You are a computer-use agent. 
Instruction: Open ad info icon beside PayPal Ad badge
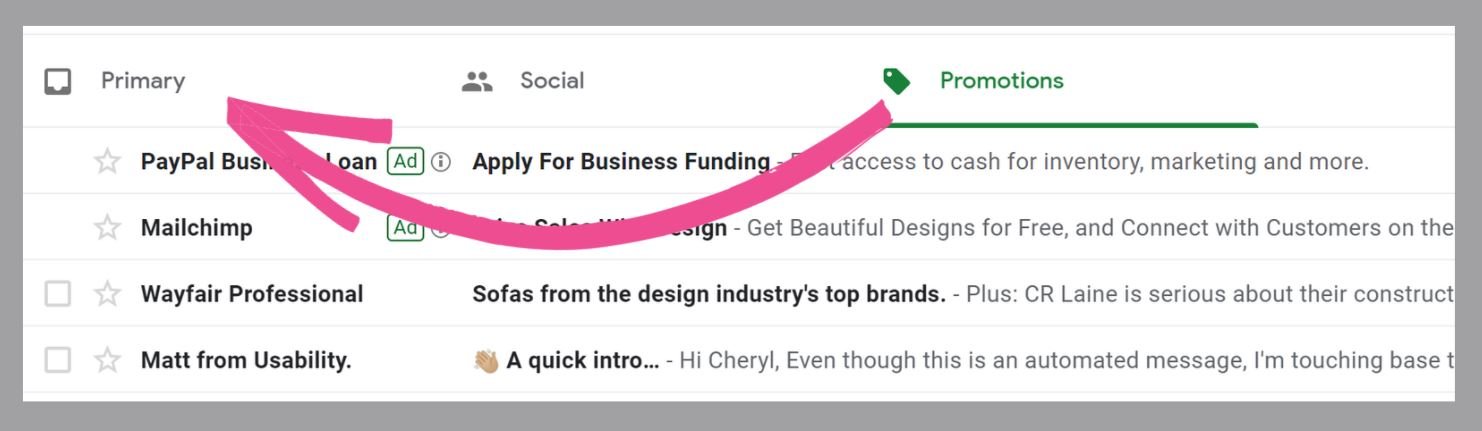tap(440, 161)
